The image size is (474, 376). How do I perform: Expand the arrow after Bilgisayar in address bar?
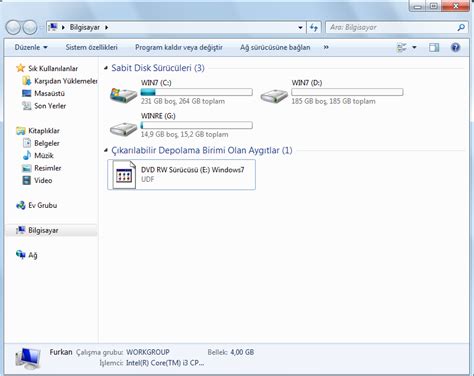[106, 27]
